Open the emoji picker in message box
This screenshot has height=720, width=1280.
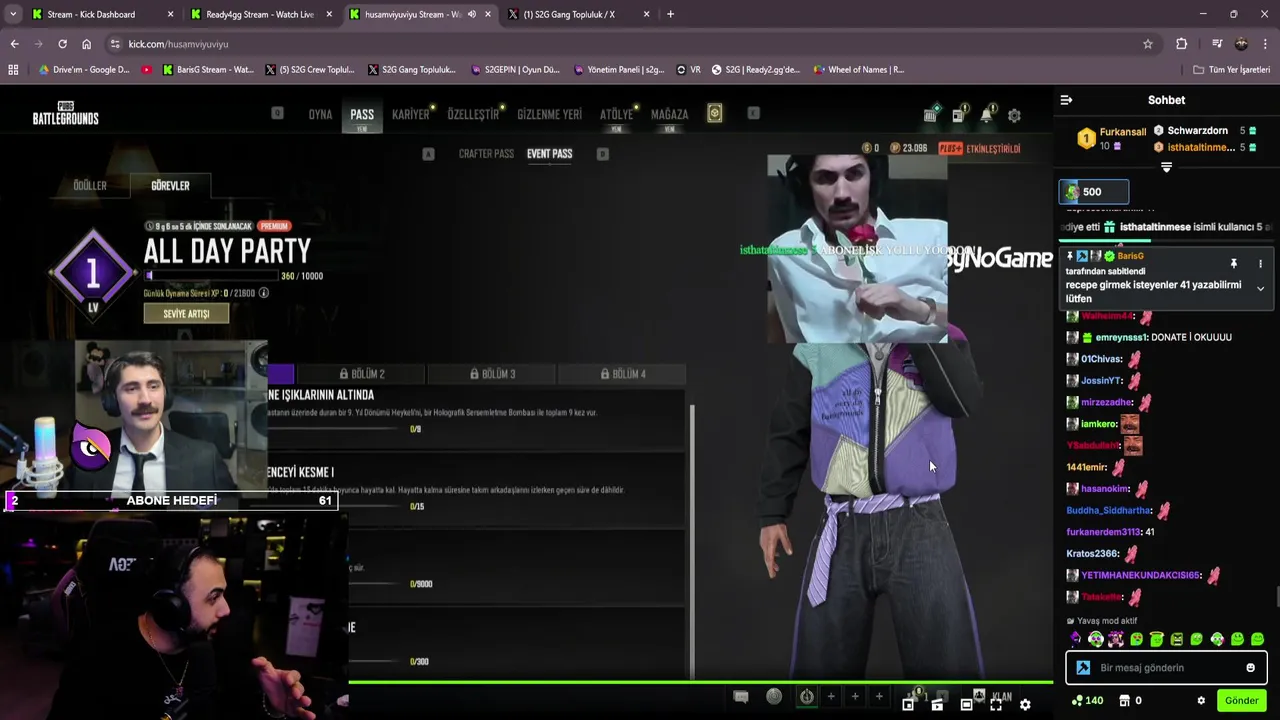point(1250,668)
